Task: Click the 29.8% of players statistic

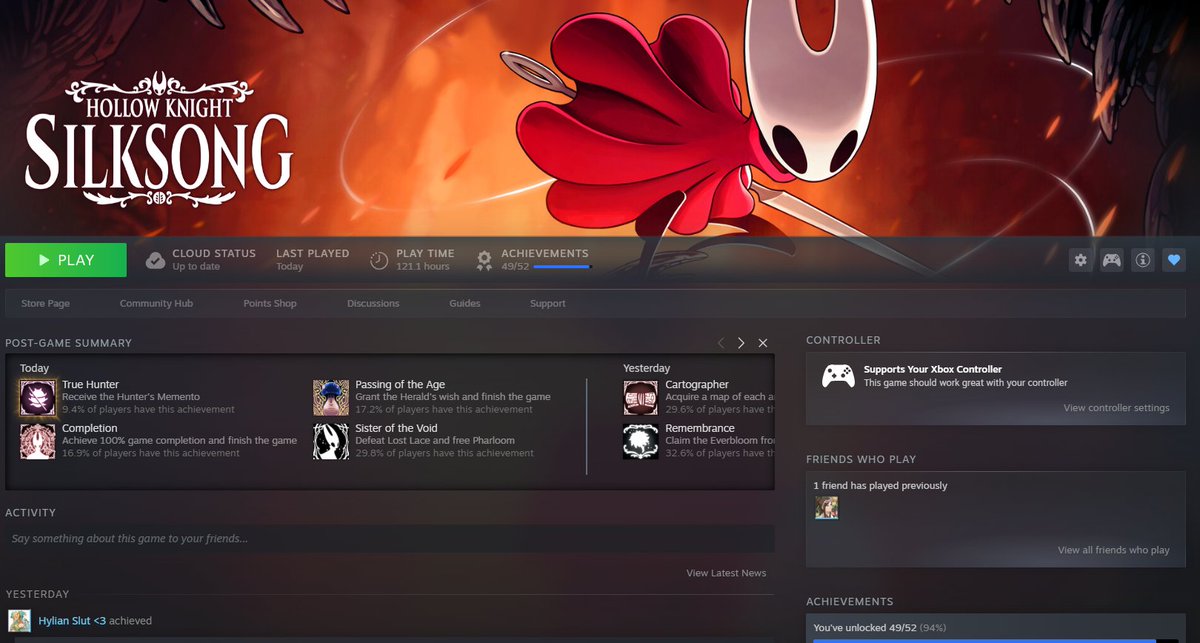Action: tap(444, 453)
